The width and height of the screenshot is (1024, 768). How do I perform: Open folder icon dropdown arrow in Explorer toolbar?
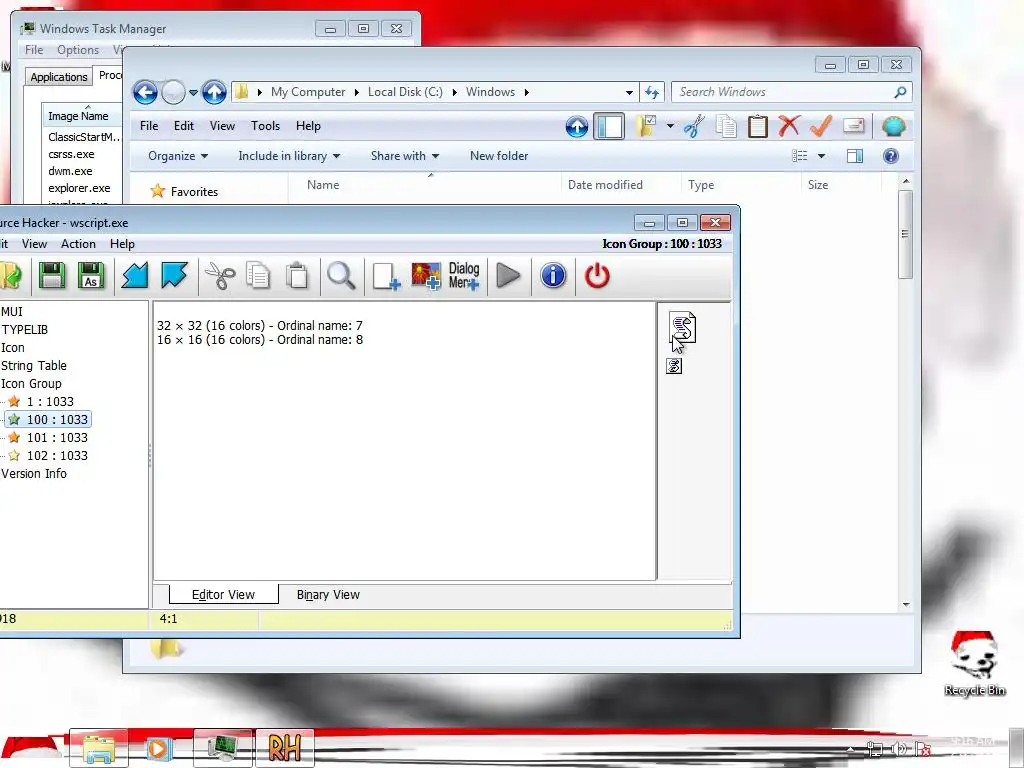point(670,125)
